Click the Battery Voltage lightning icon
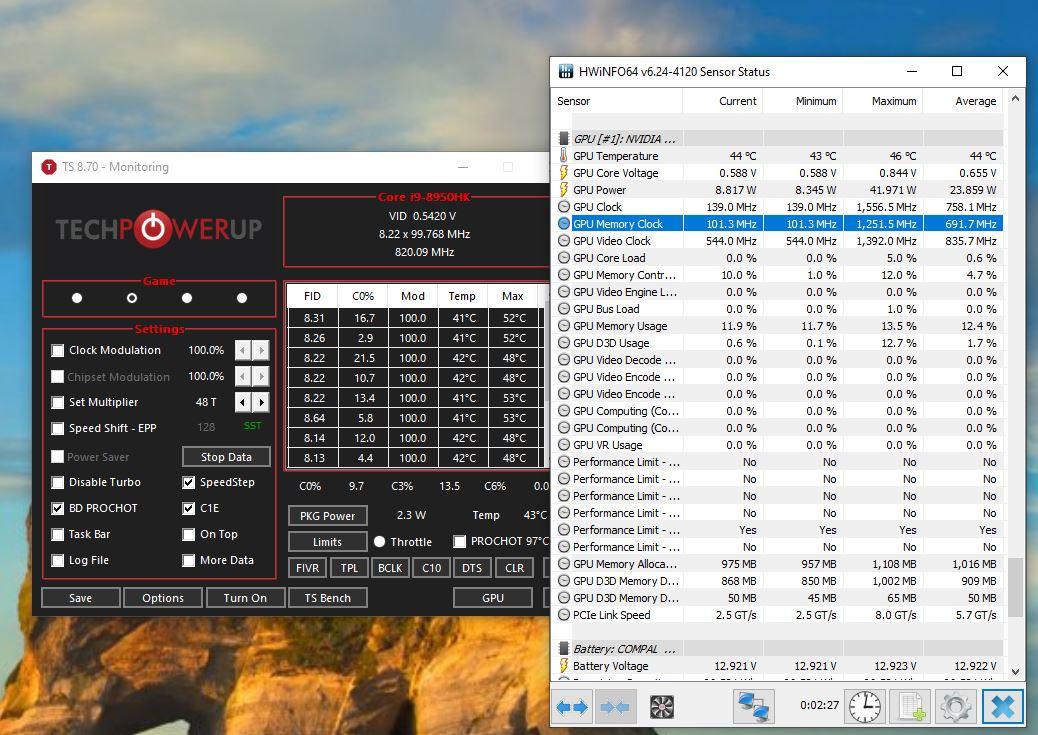Screen dimensions: 1038x735 [563, 665]
